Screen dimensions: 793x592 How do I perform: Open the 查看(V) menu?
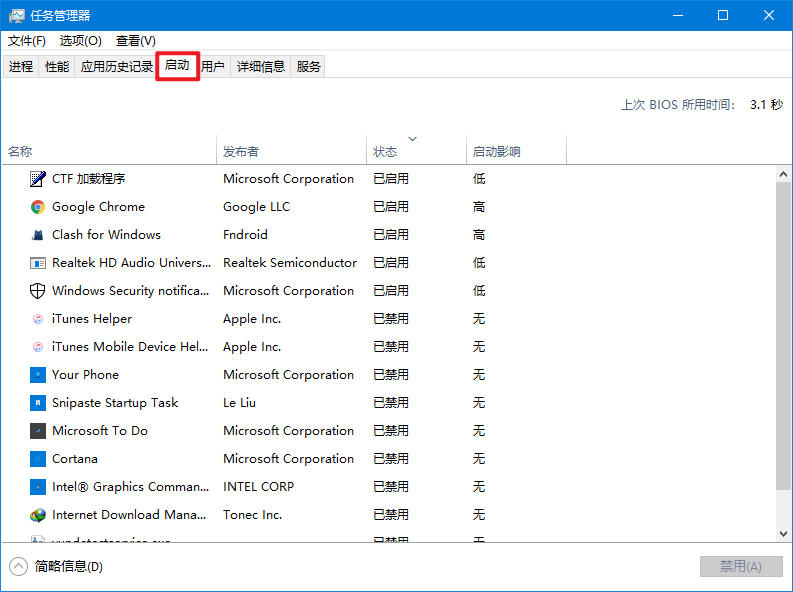(x=136, y=40)
